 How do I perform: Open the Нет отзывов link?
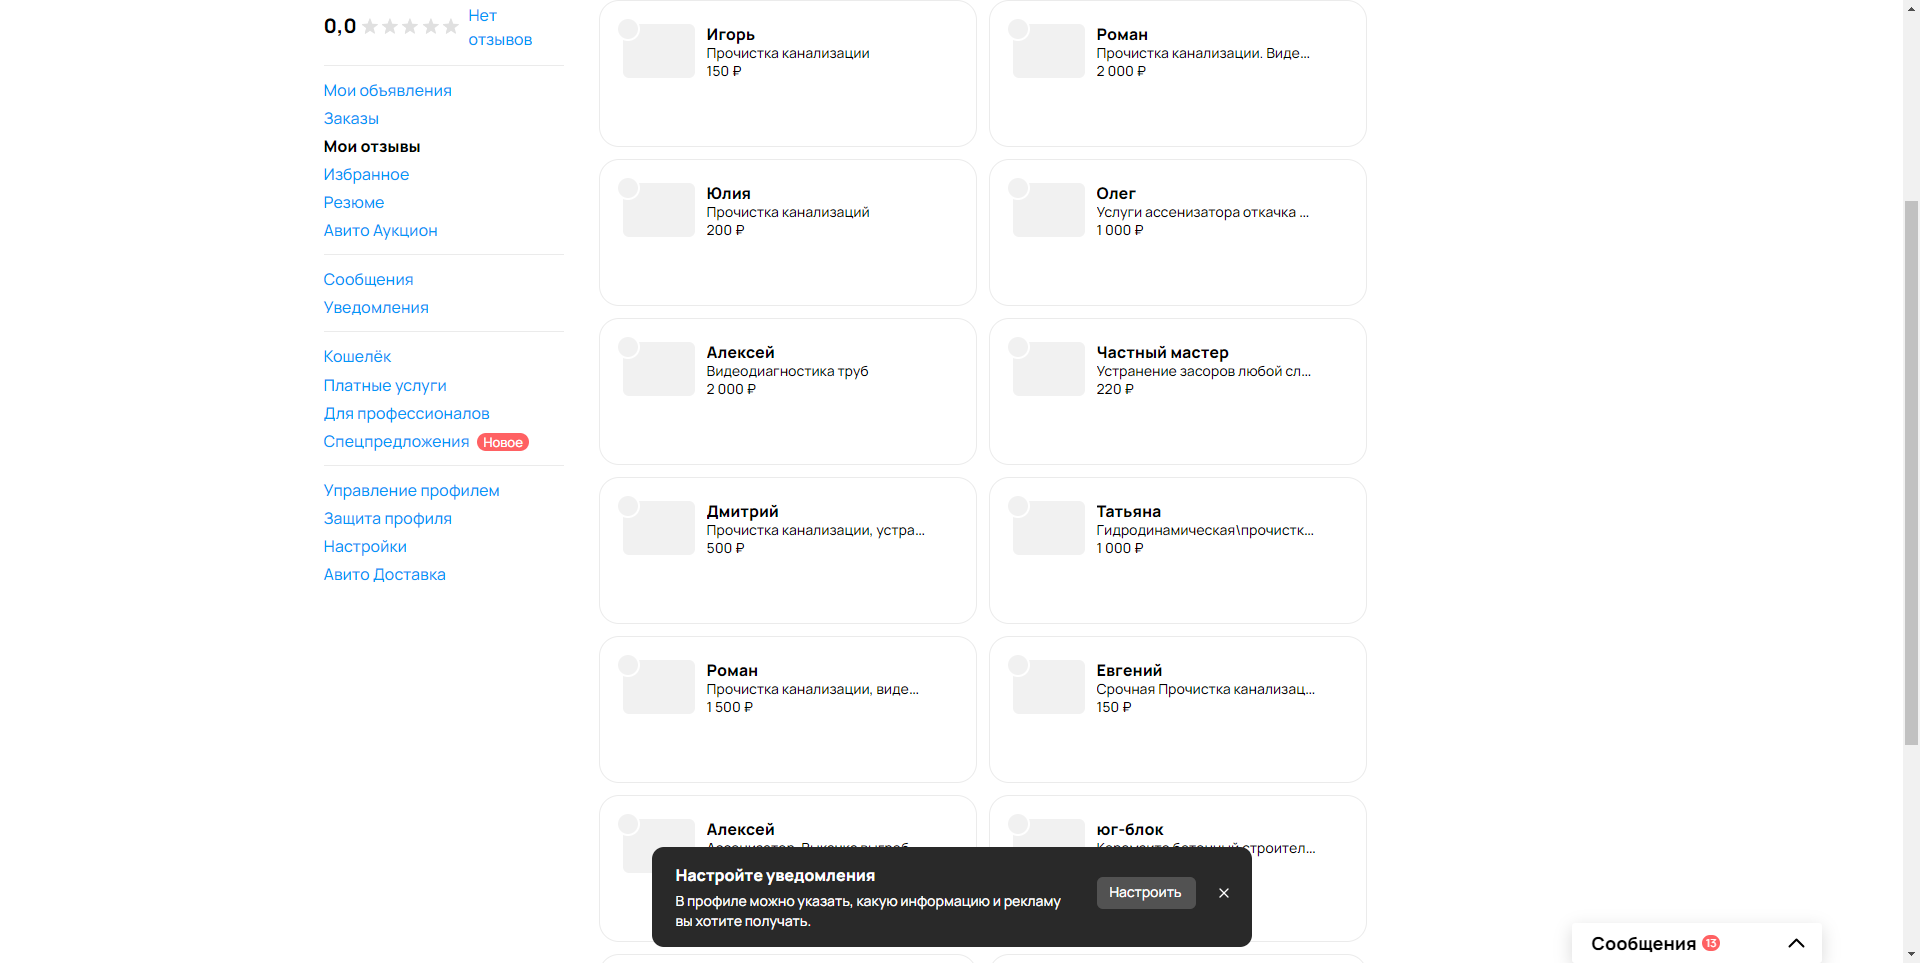click(500, 28)
